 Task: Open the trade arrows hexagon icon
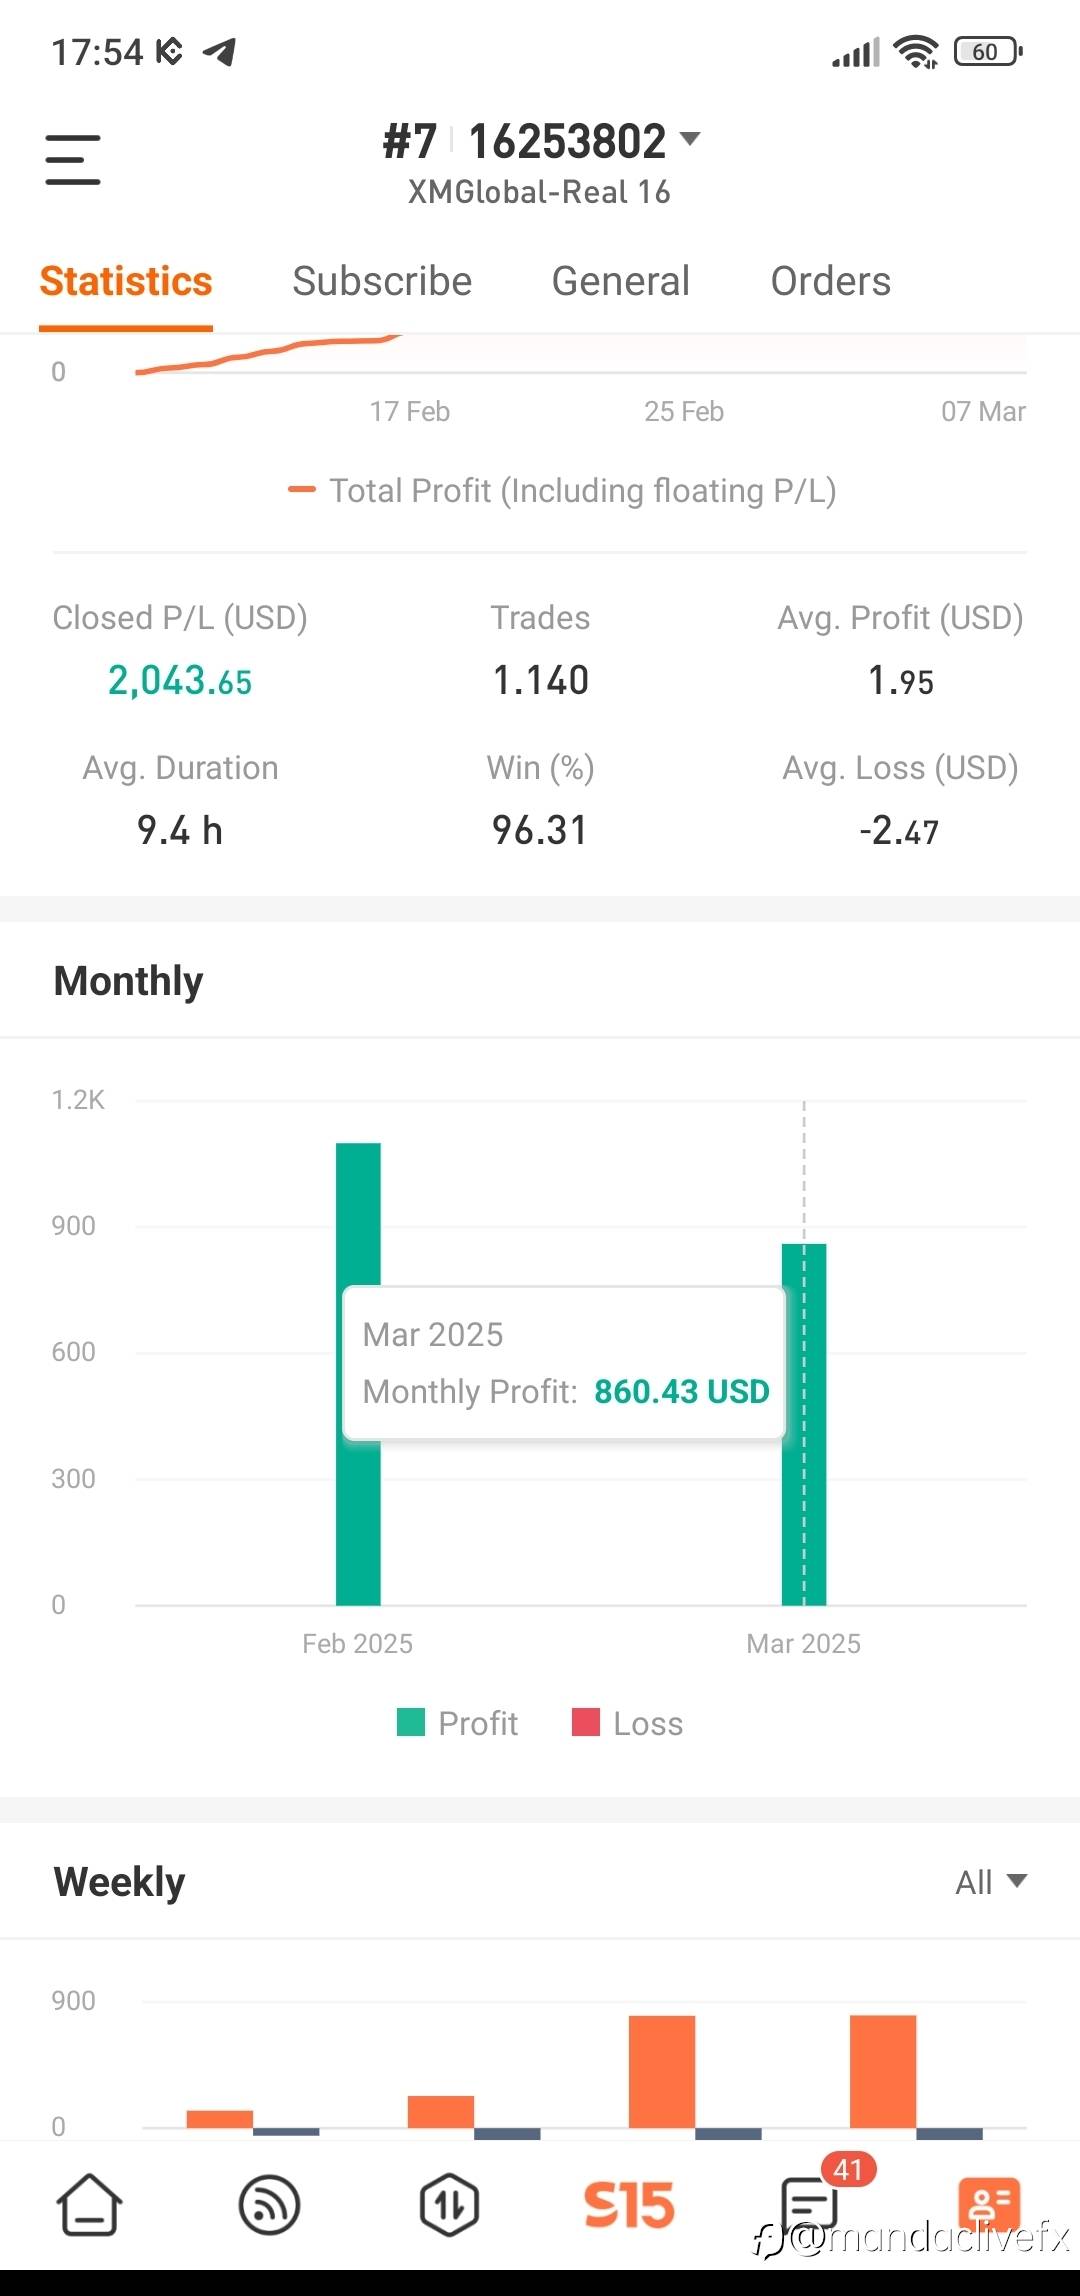click(449, 2204)
